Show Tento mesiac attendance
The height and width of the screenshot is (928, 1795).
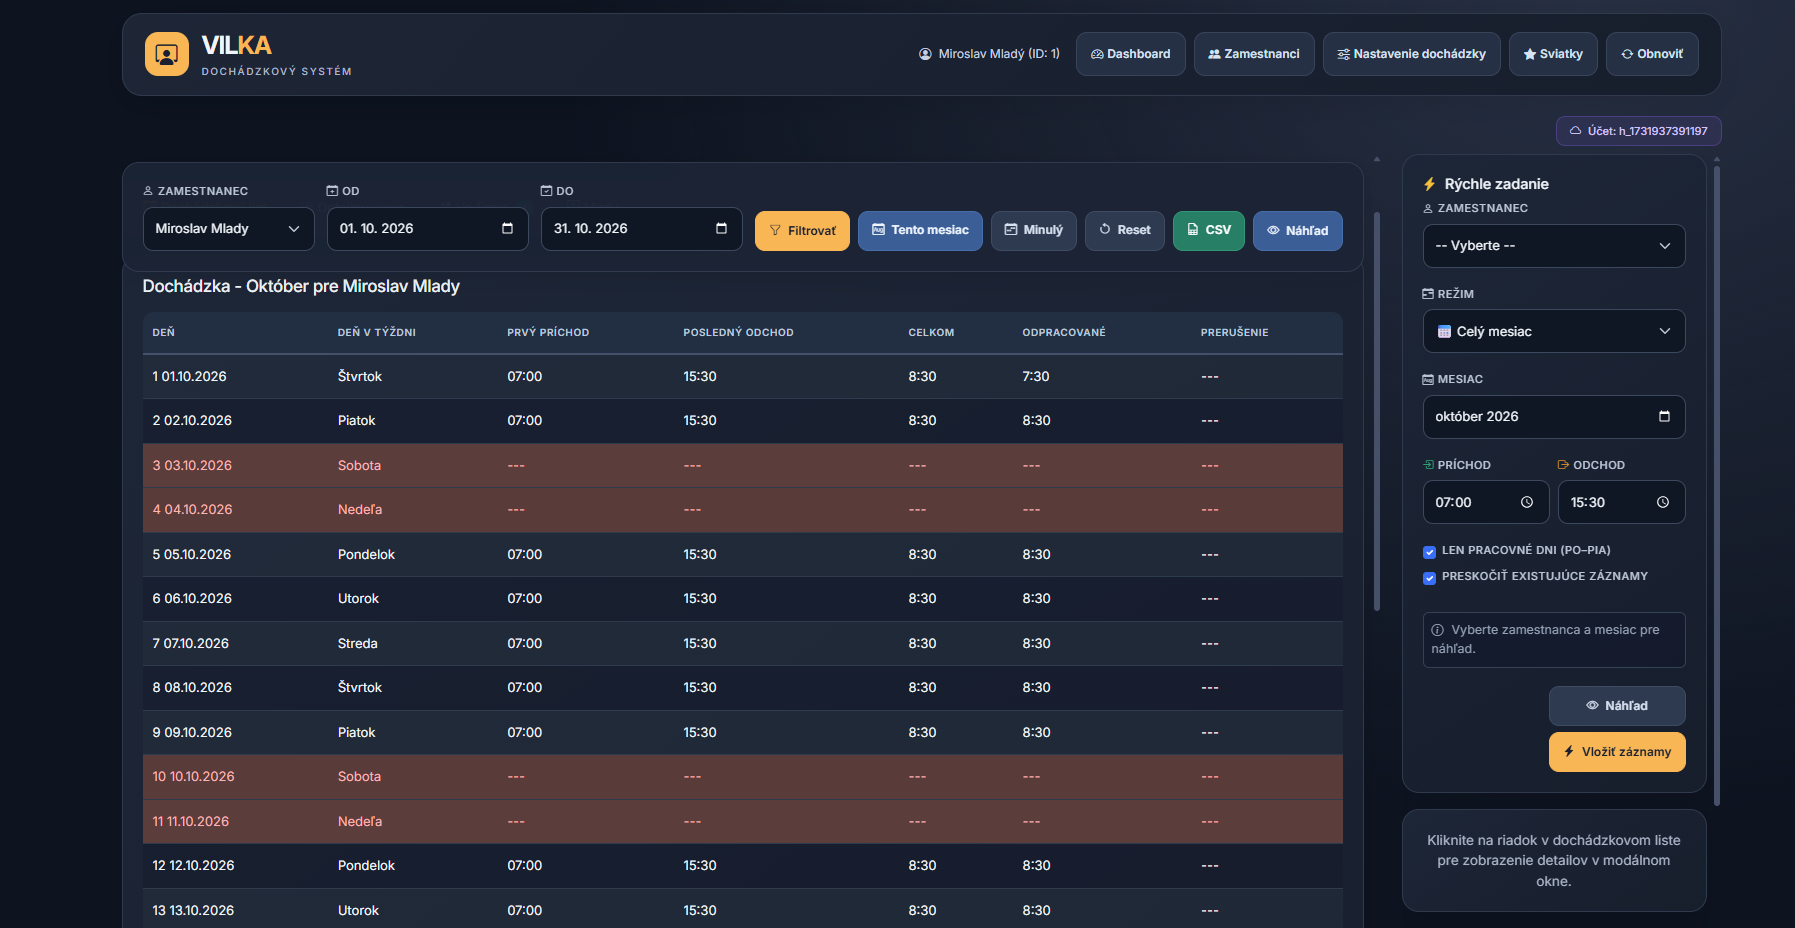pyautogui.click(x=920, y=231)
